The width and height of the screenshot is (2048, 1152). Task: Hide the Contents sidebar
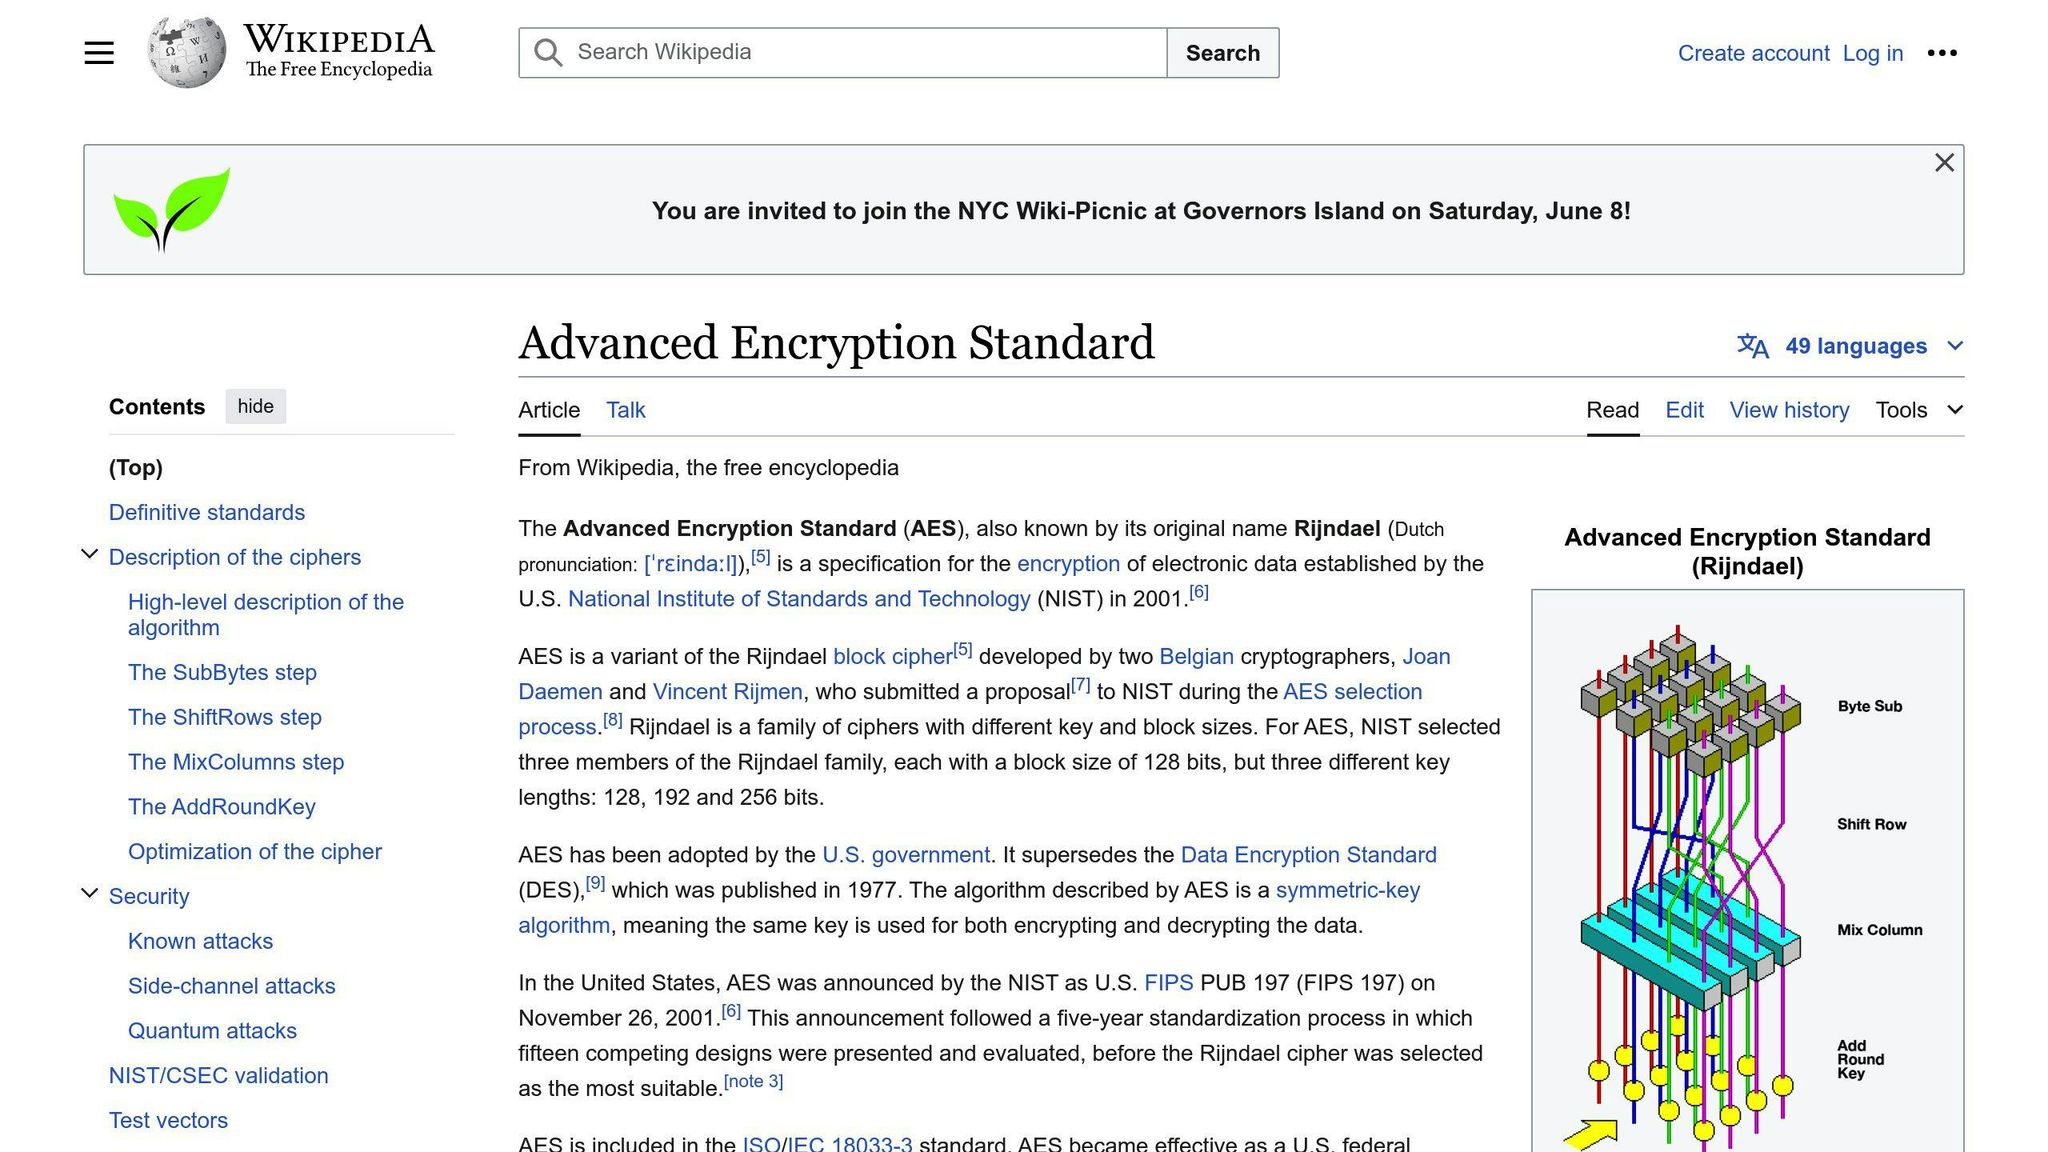point(255,406)
